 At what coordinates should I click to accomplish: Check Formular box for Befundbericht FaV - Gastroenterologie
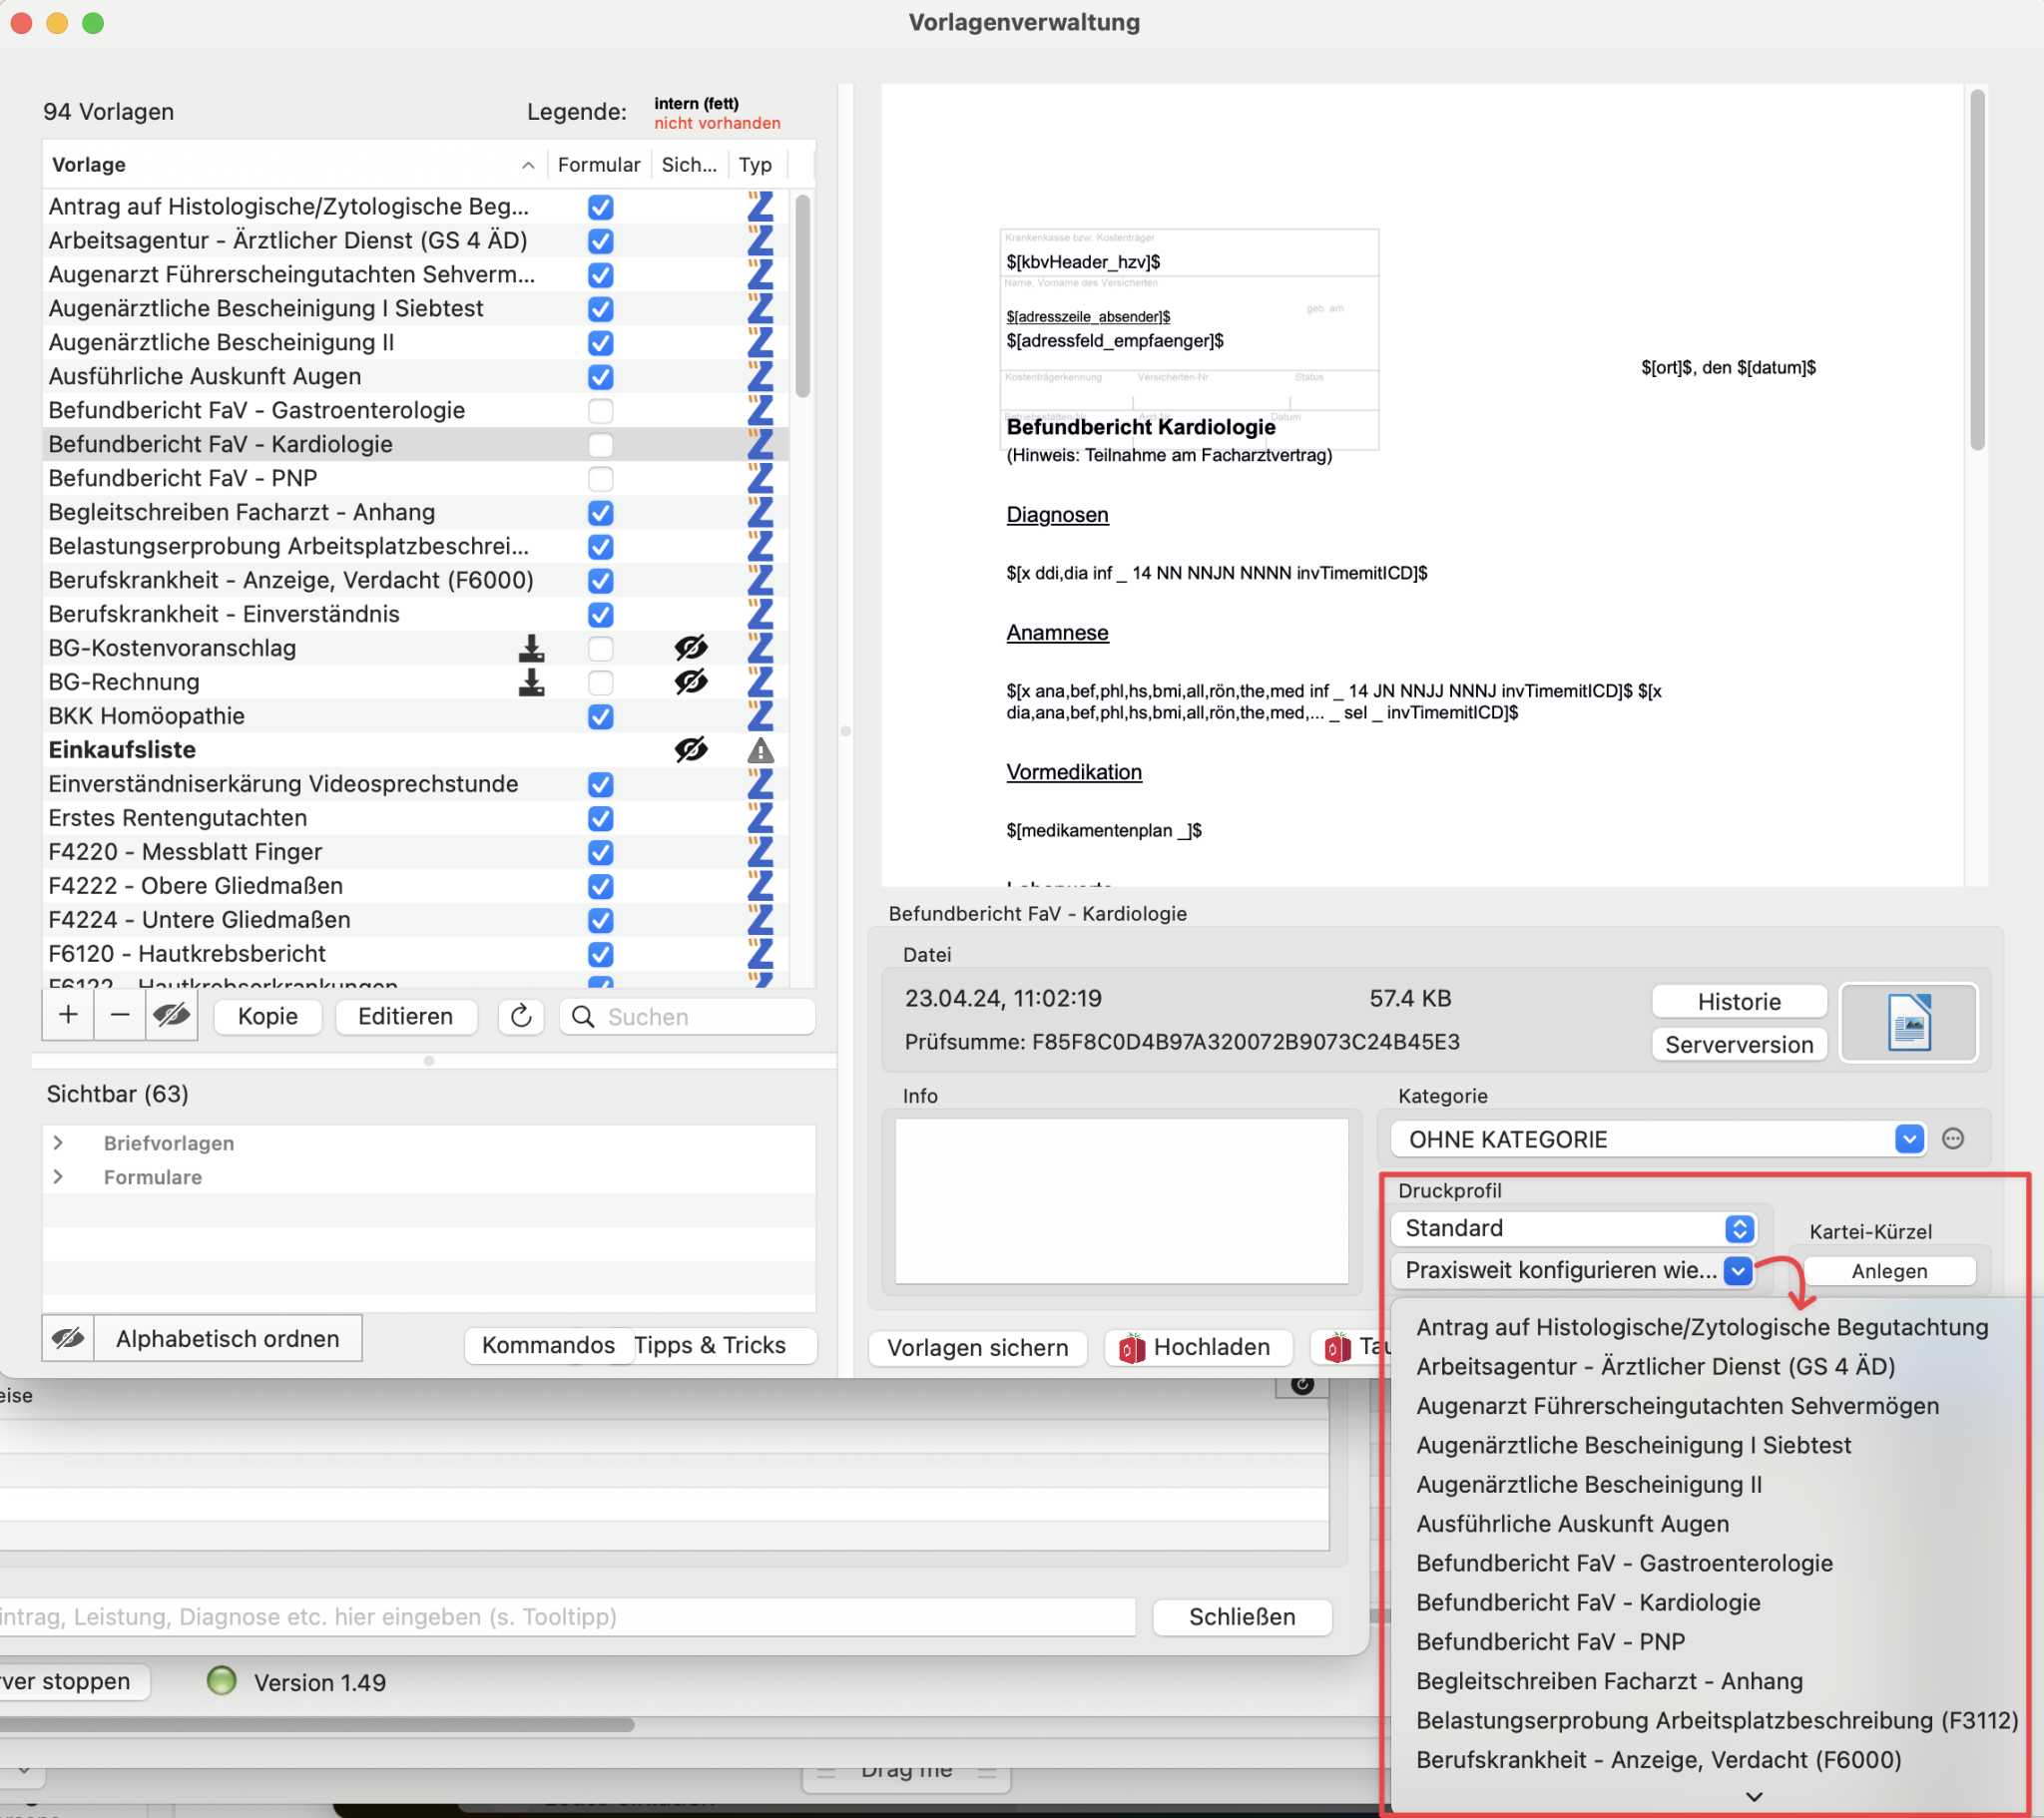point(600,411)
